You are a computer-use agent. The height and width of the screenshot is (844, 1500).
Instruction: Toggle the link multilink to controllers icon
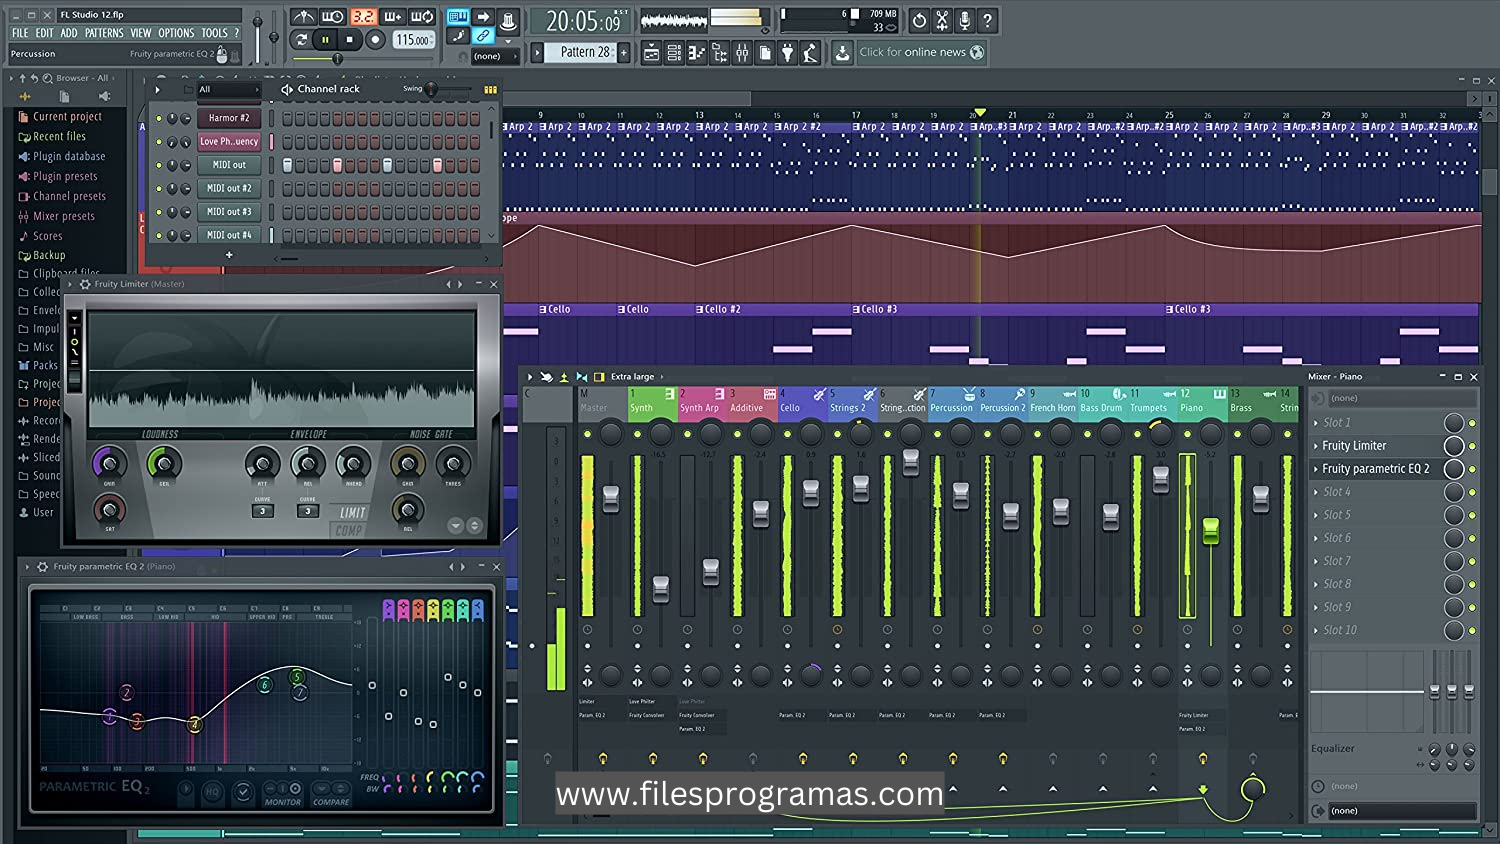(482, 36)
